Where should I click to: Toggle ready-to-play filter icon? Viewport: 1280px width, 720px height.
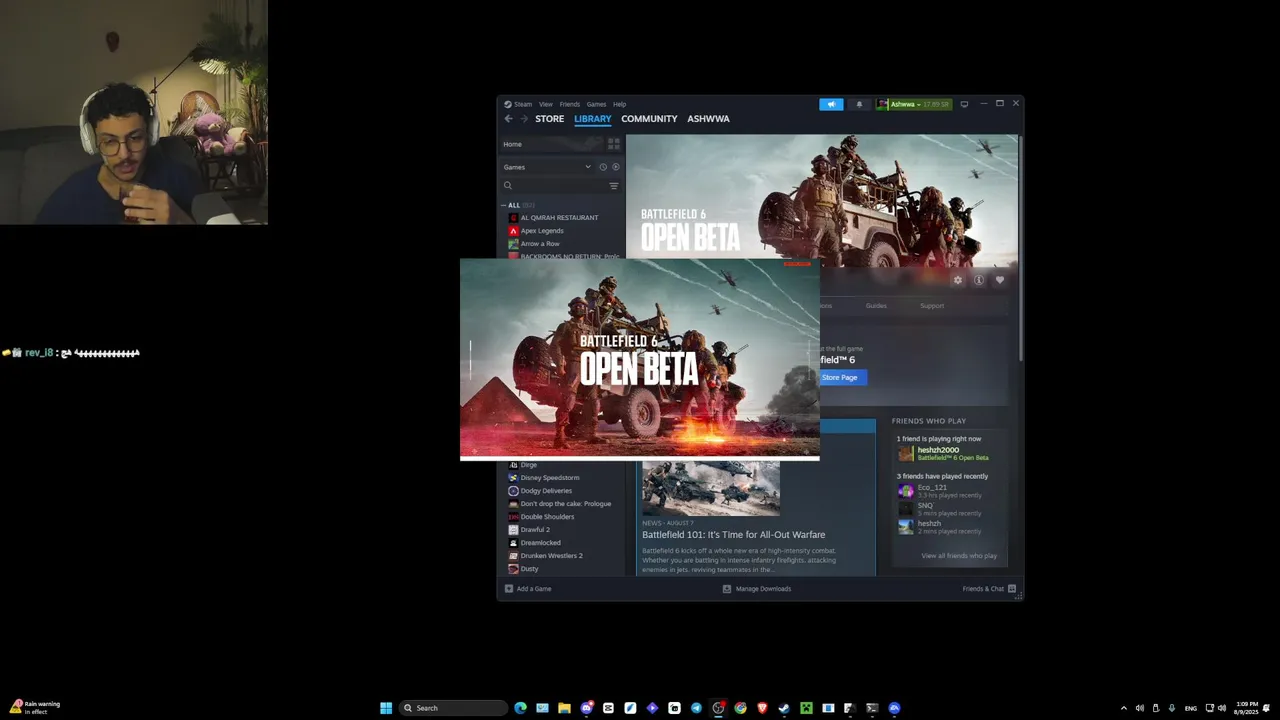click(615, 167)
